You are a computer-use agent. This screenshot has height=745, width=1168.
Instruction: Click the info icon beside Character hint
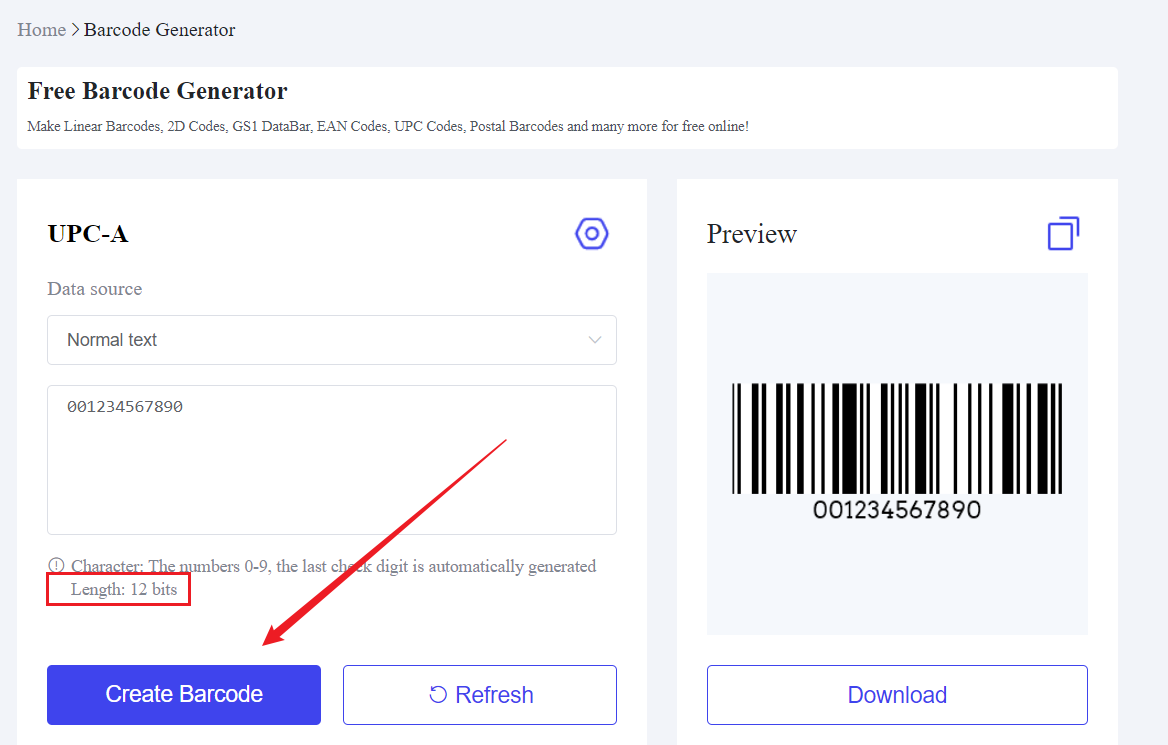click(x=57, y=565)
